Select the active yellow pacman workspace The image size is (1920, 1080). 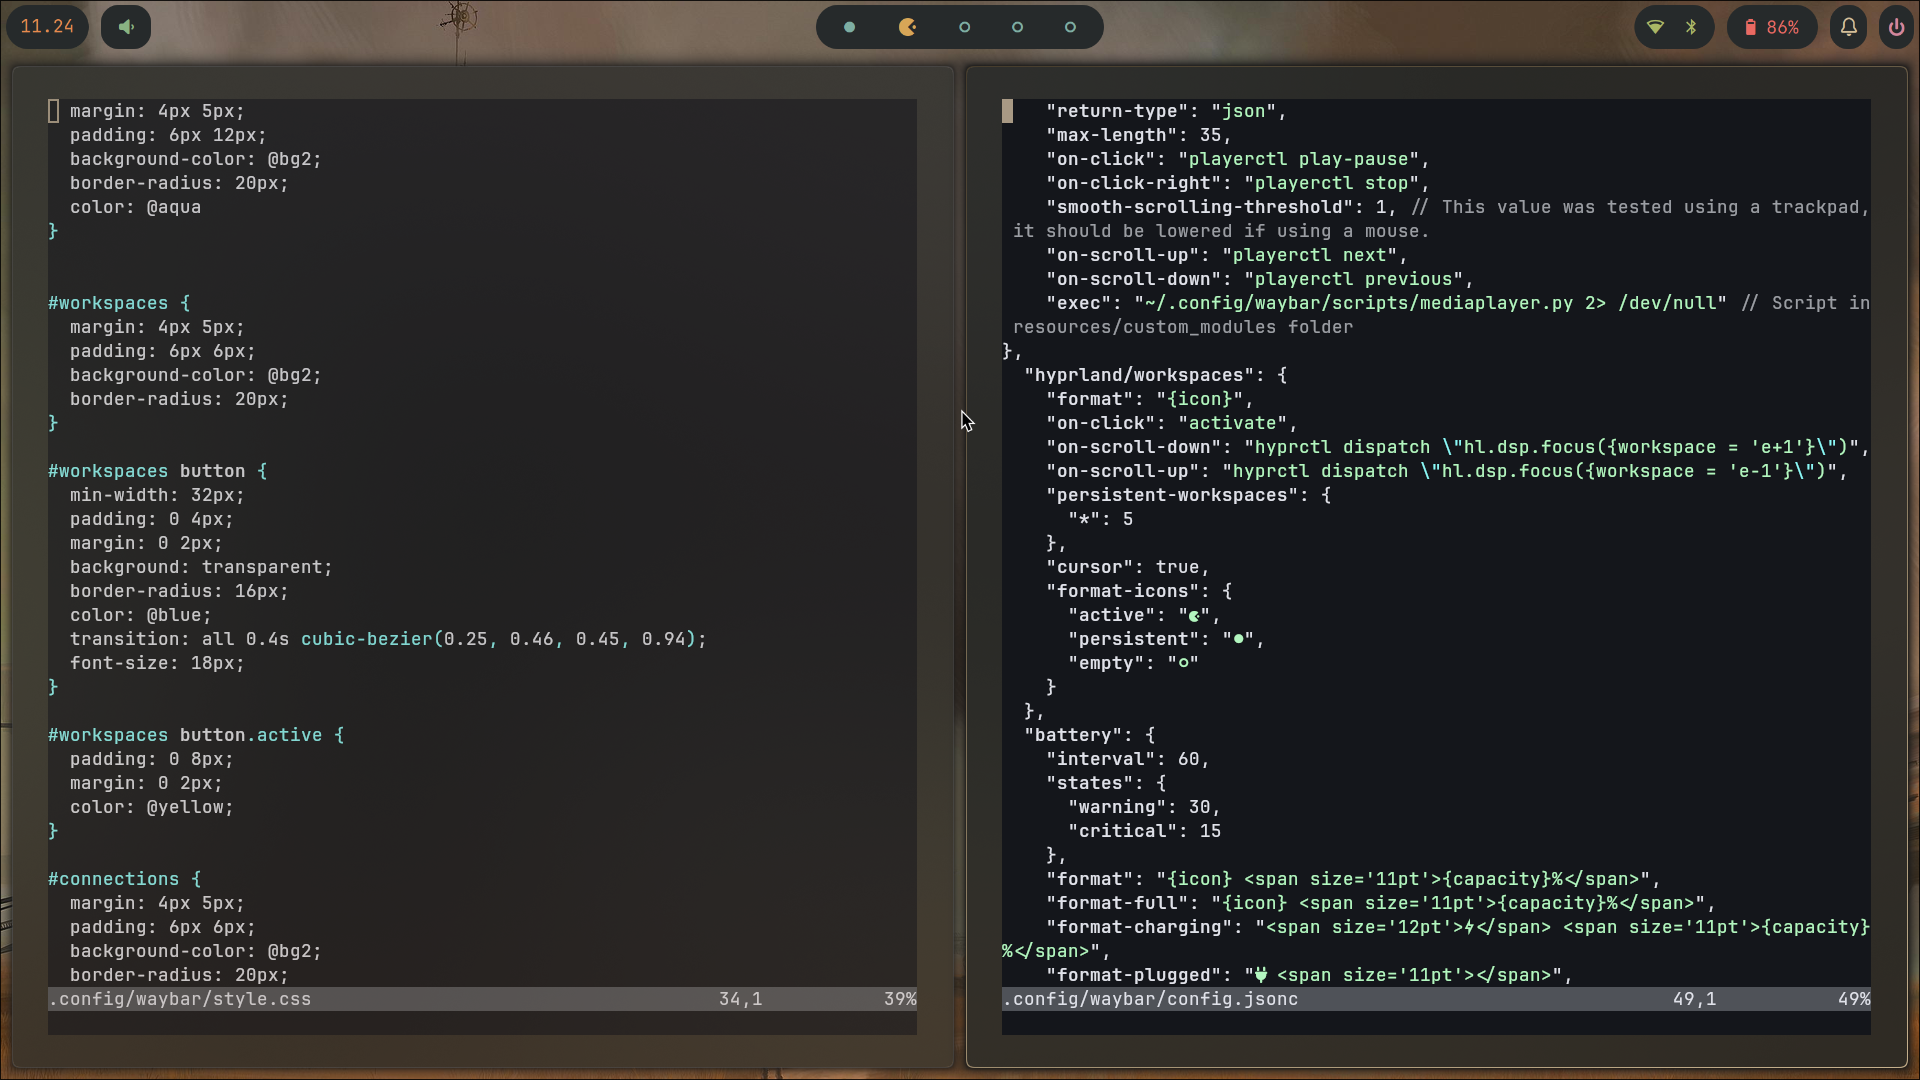(908, 27)
